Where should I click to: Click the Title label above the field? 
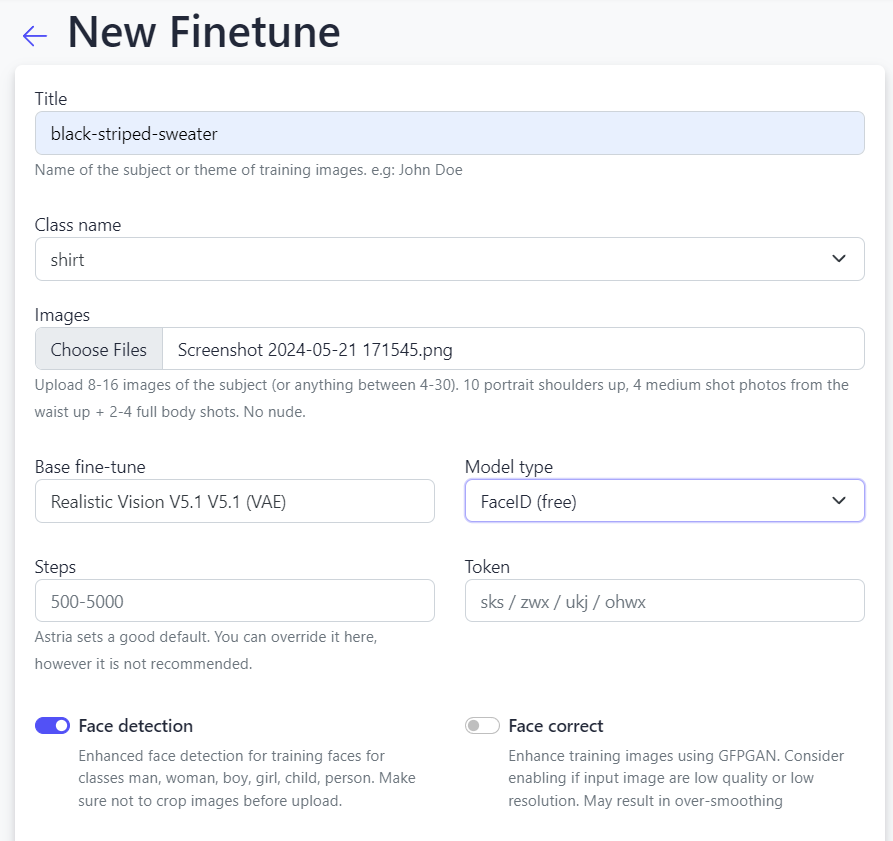pyautogui.click(x=51, y=98)
